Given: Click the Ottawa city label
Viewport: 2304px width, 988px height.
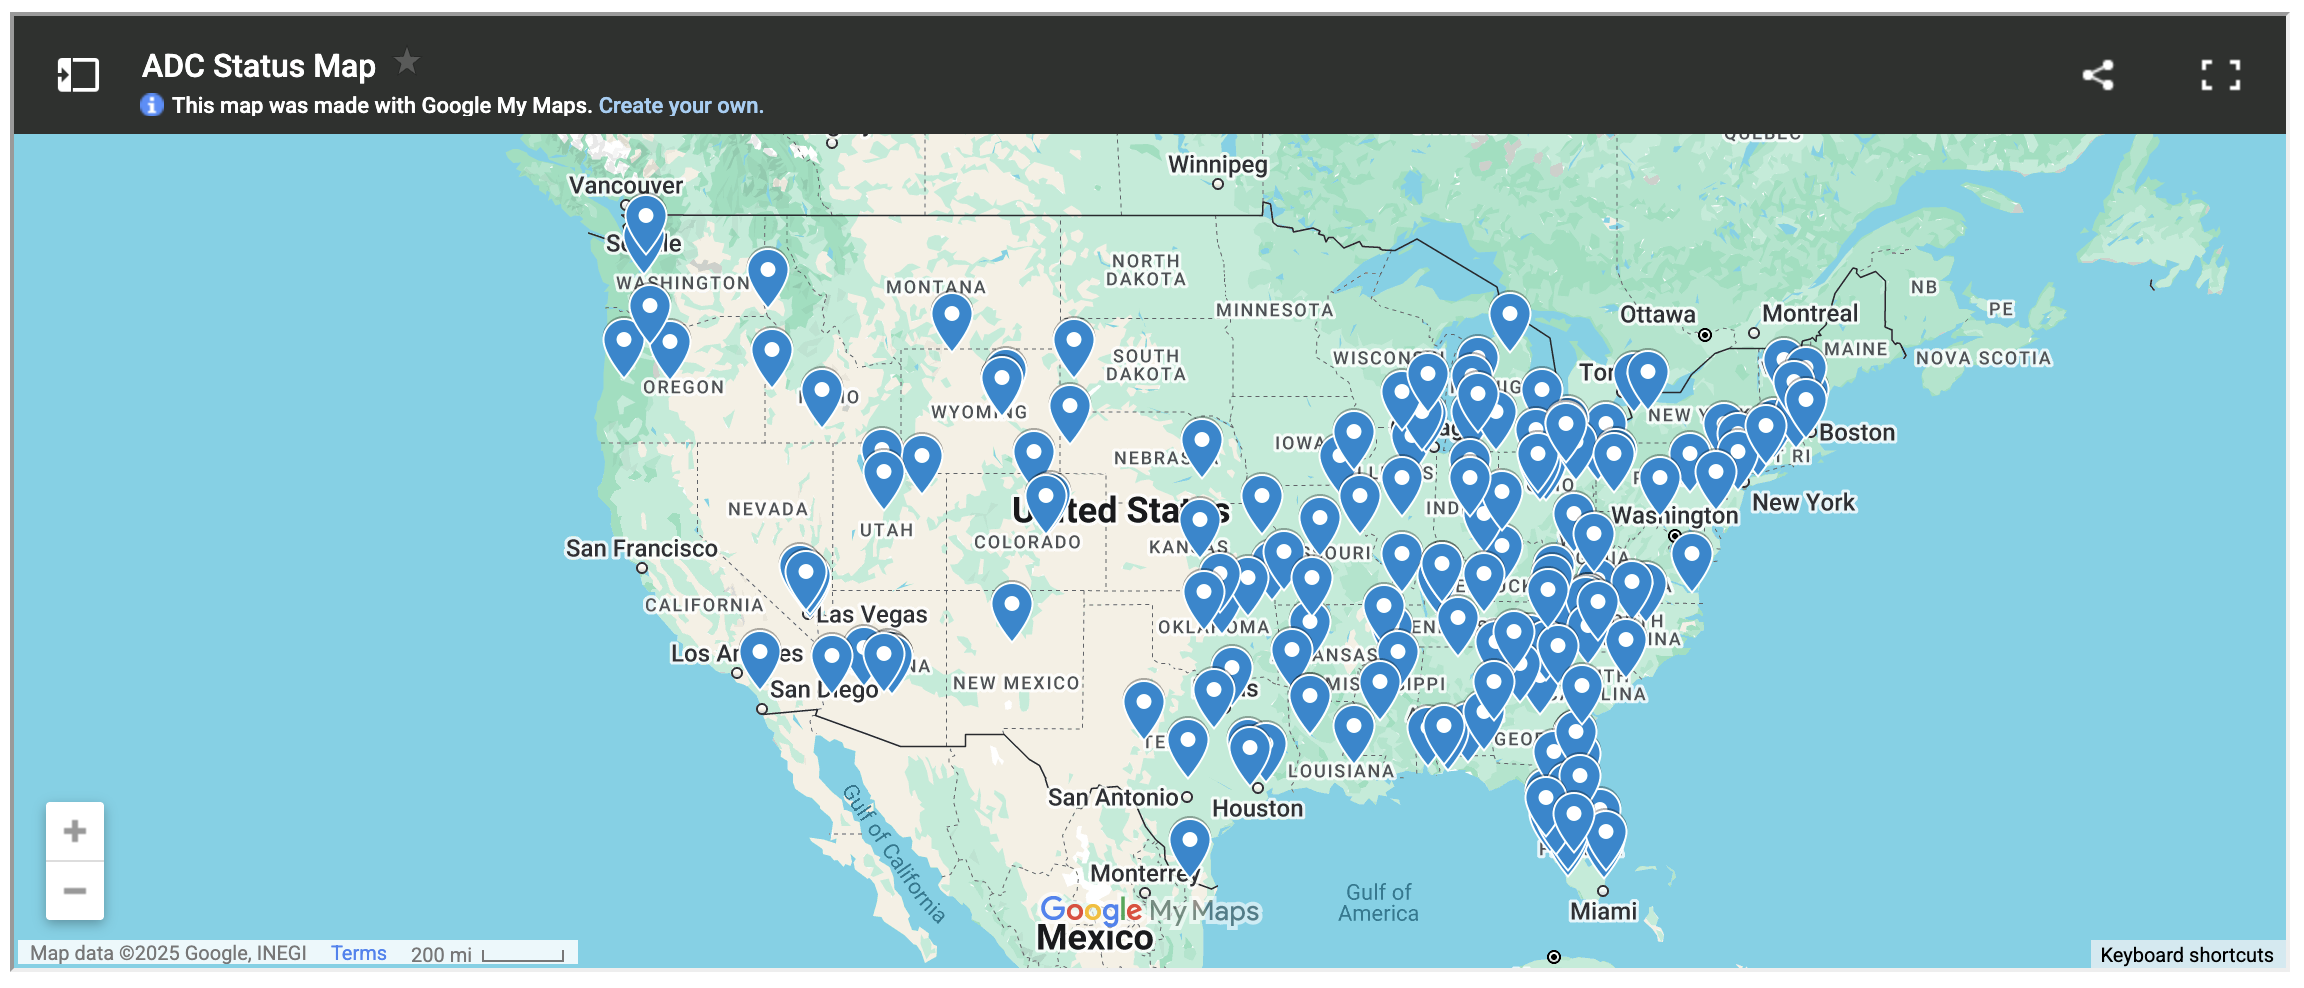Looking at the screenshot, I should click(1657, 315).
